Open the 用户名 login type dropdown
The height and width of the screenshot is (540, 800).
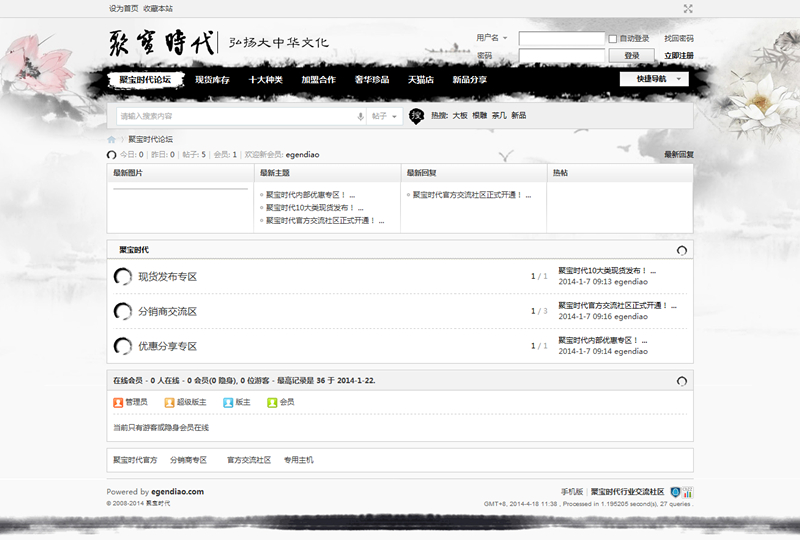[x=492, y=38]
